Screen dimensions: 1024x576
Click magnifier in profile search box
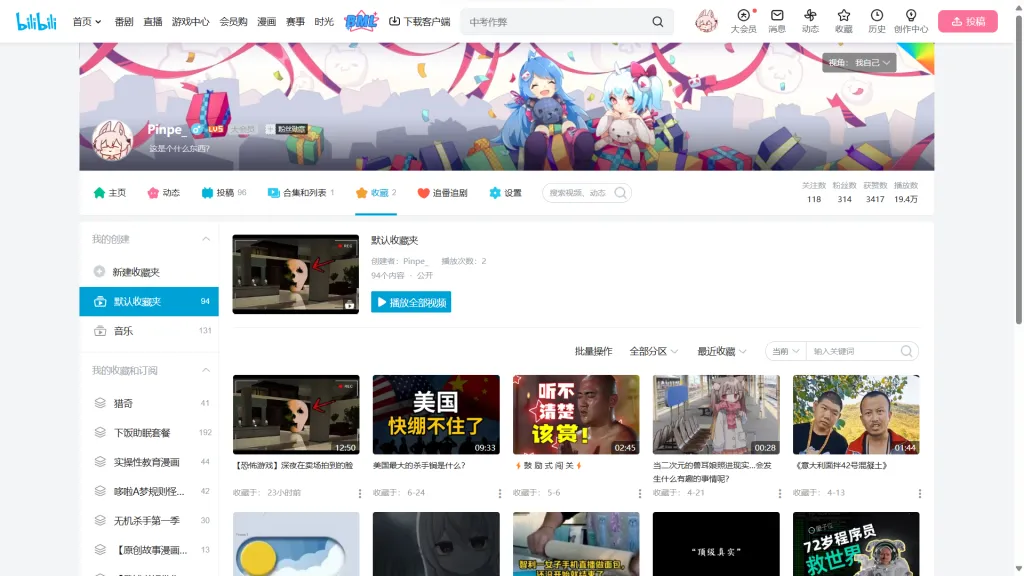click(620, 193)
